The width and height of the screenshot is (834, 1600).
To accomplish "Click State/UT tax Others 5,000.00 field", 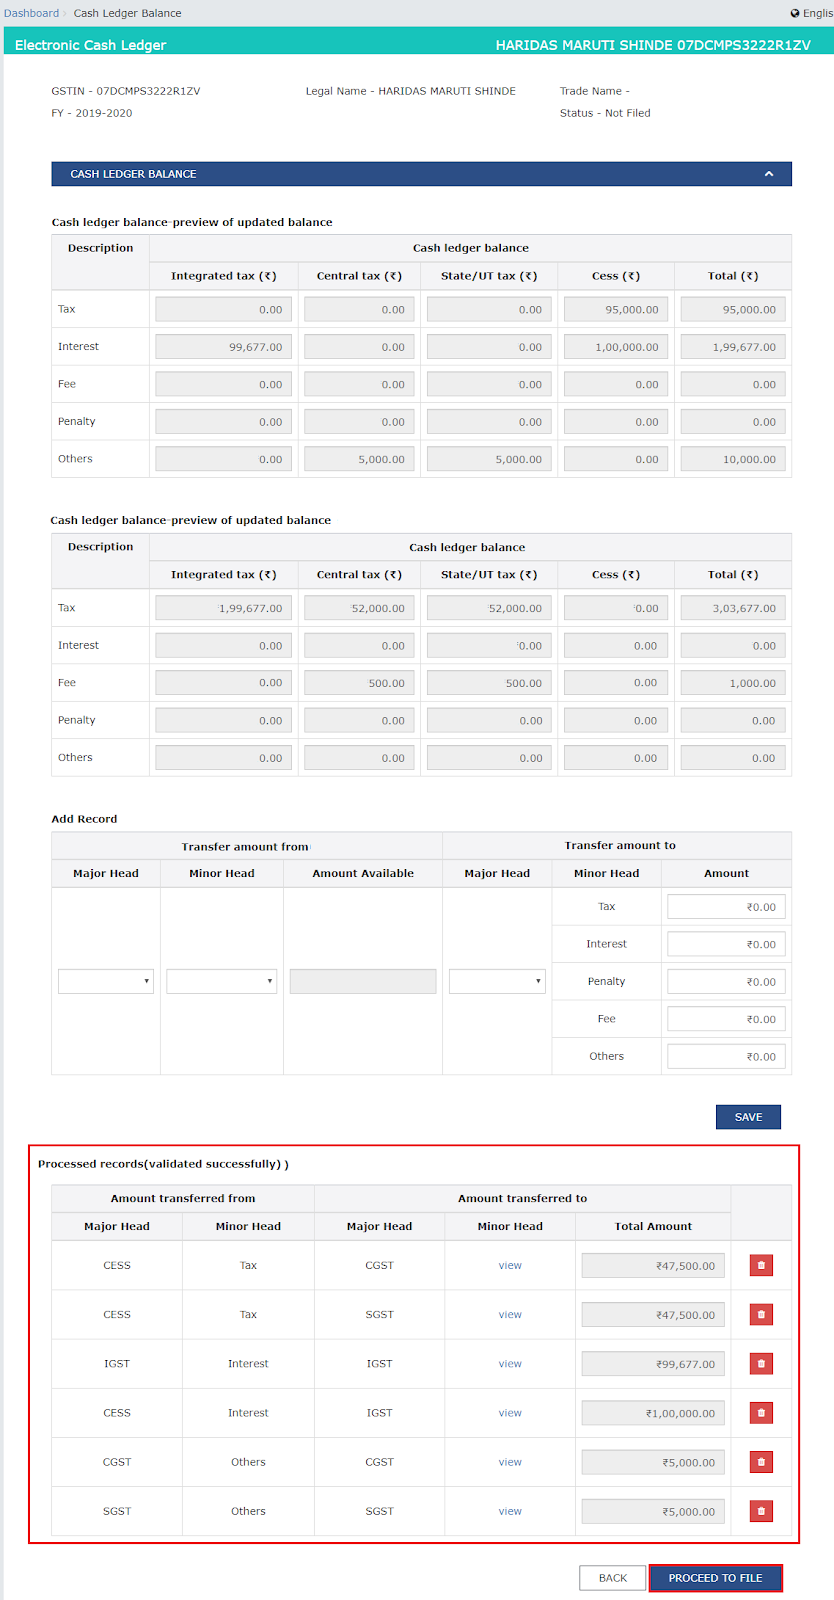I will 489,459.
